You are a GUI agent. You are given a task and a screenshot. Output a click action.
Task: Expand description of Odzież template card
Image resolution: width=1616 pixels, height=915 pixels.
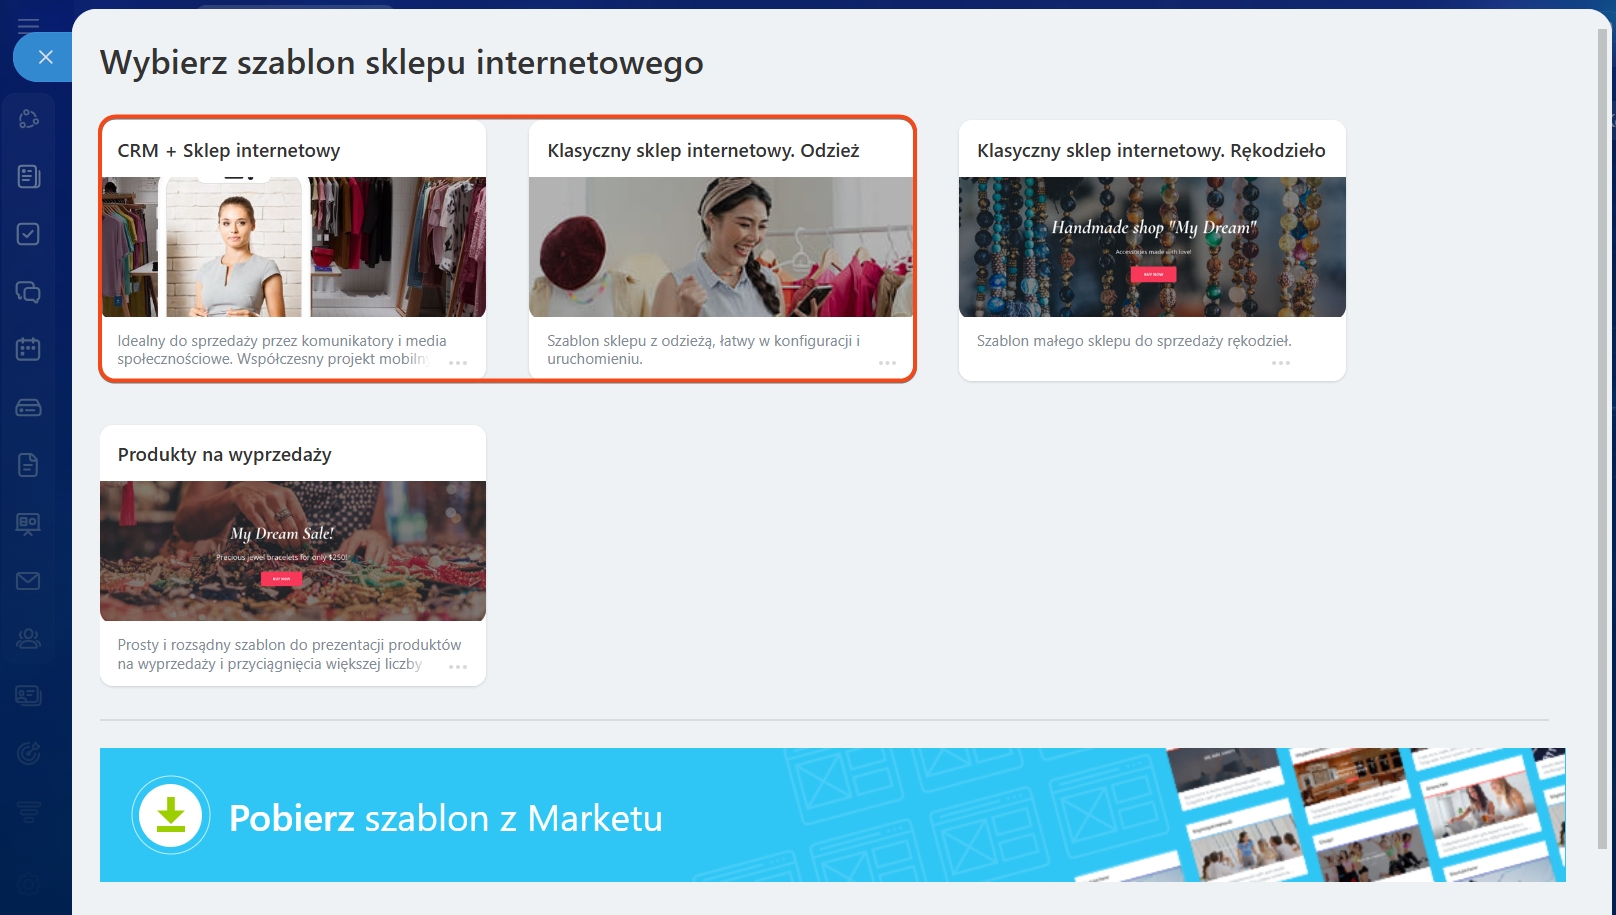pos(887,363)
